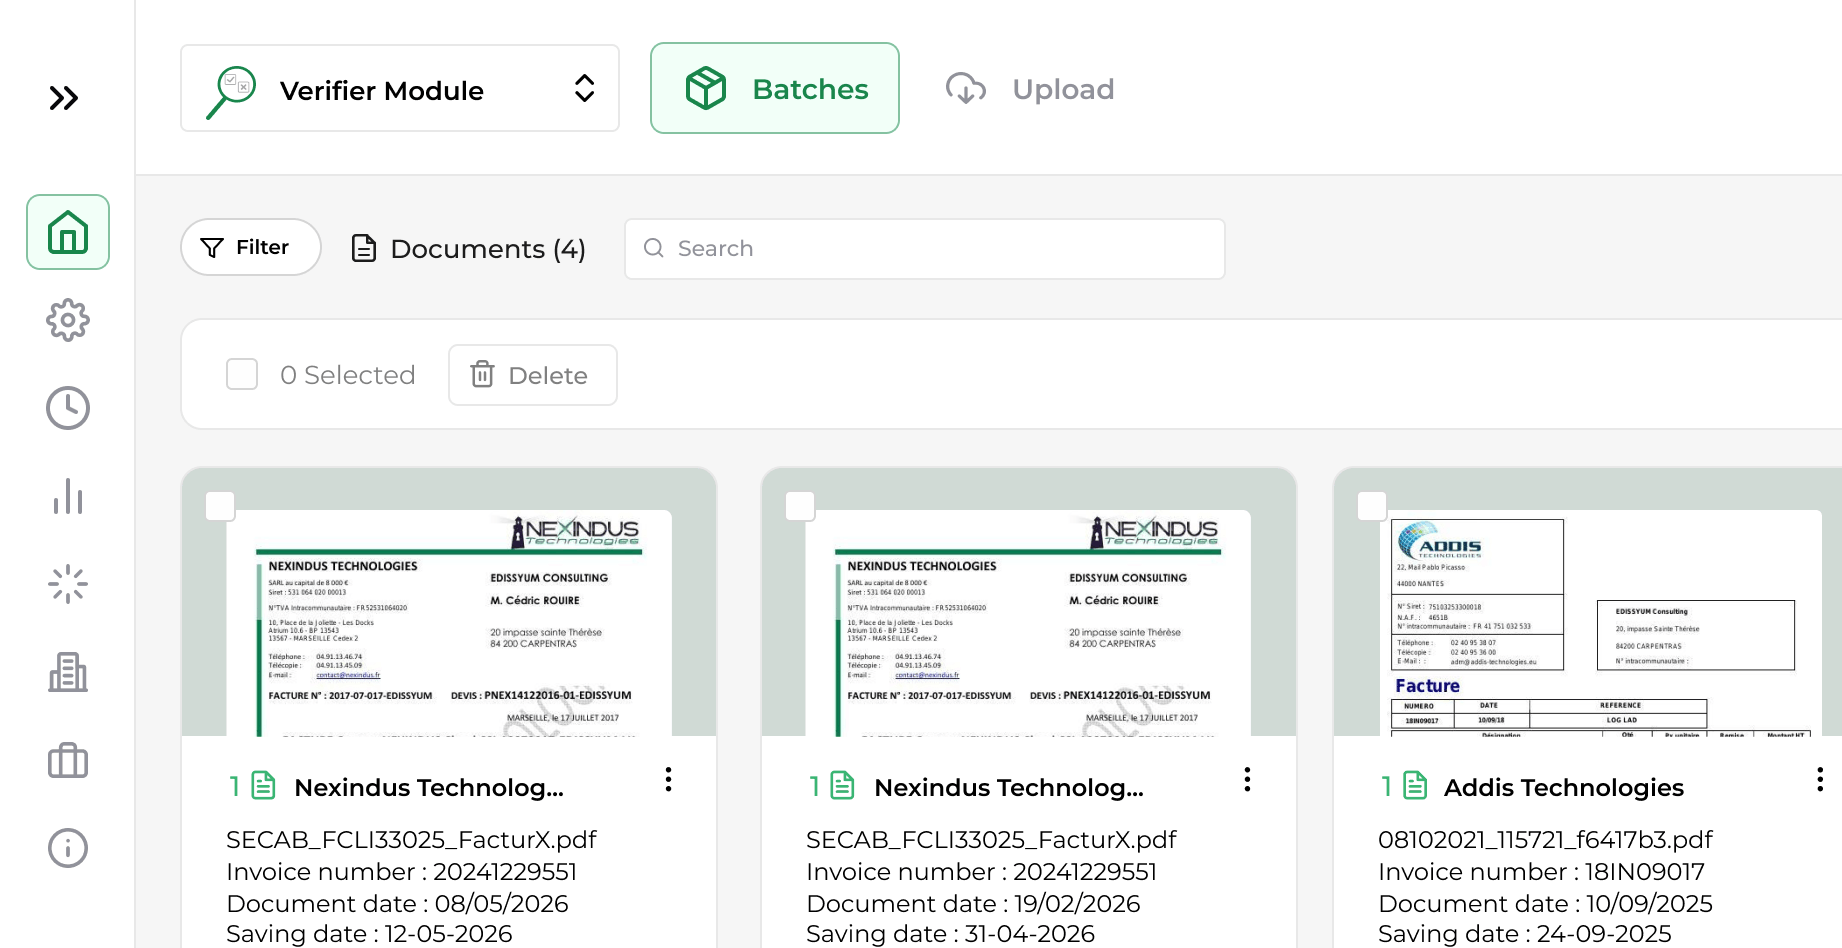1842x948 pixels.
Task: Click the Upload cloud icon
Action: click(x=965, y=89)
